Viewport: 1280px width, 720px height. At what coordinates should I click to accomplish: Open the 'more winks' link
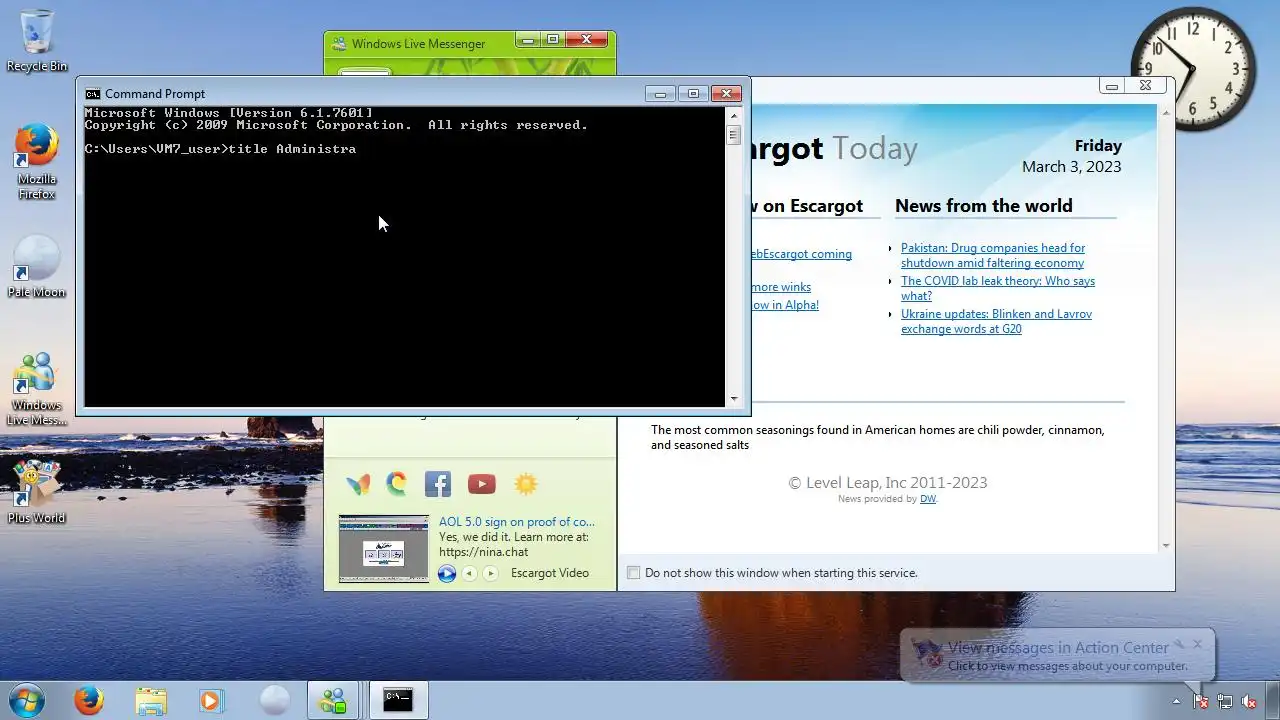[x=781, y=287]
